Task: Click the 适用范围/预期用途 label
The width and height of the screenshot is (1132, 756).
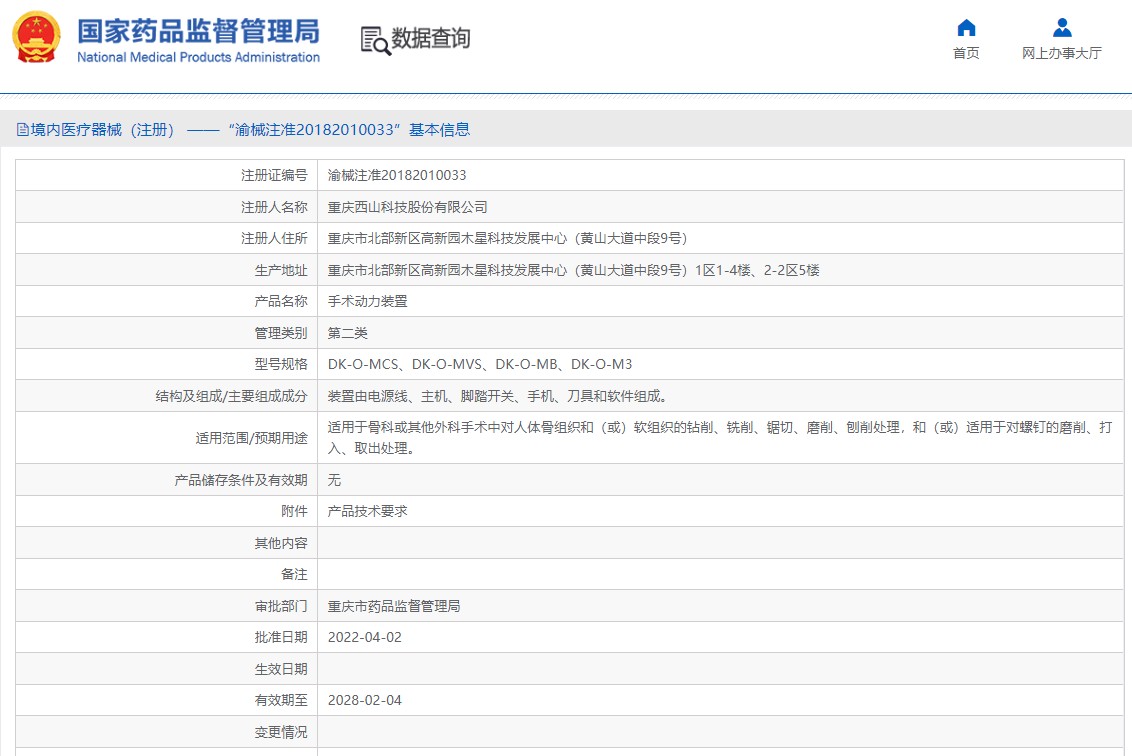Action: click(x=251, y=438)
